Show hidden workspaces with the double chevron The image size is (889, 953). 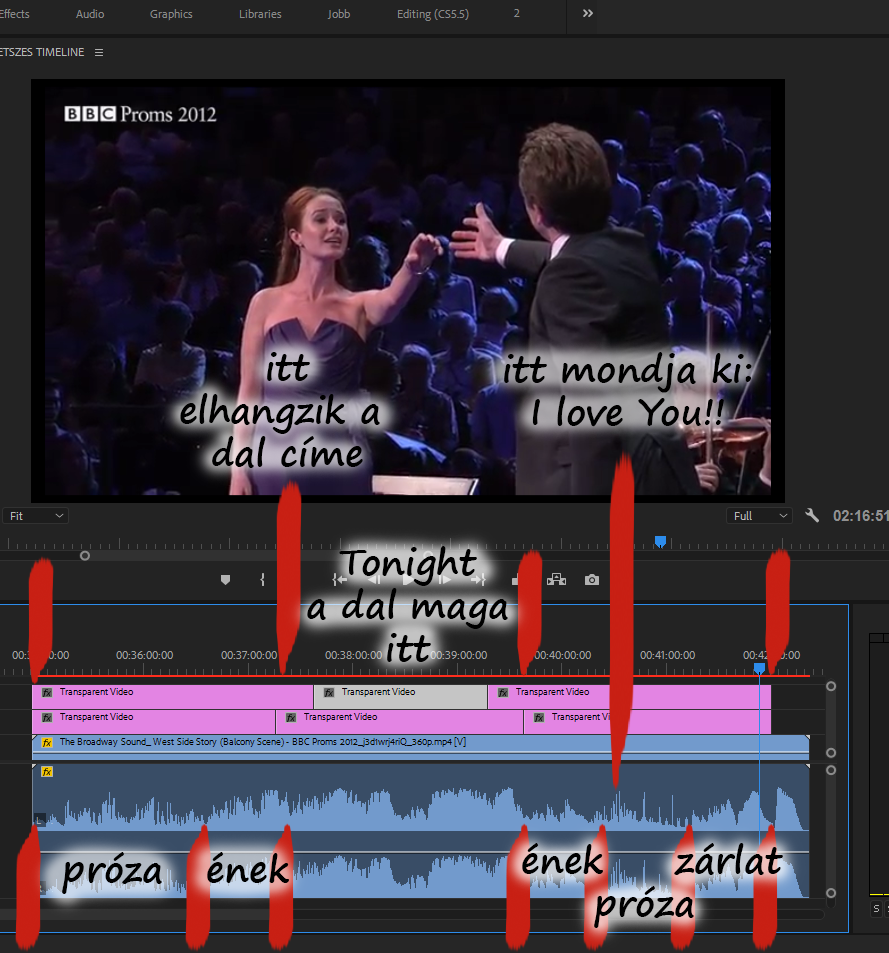pyautogui.click(x=587, y=13)
